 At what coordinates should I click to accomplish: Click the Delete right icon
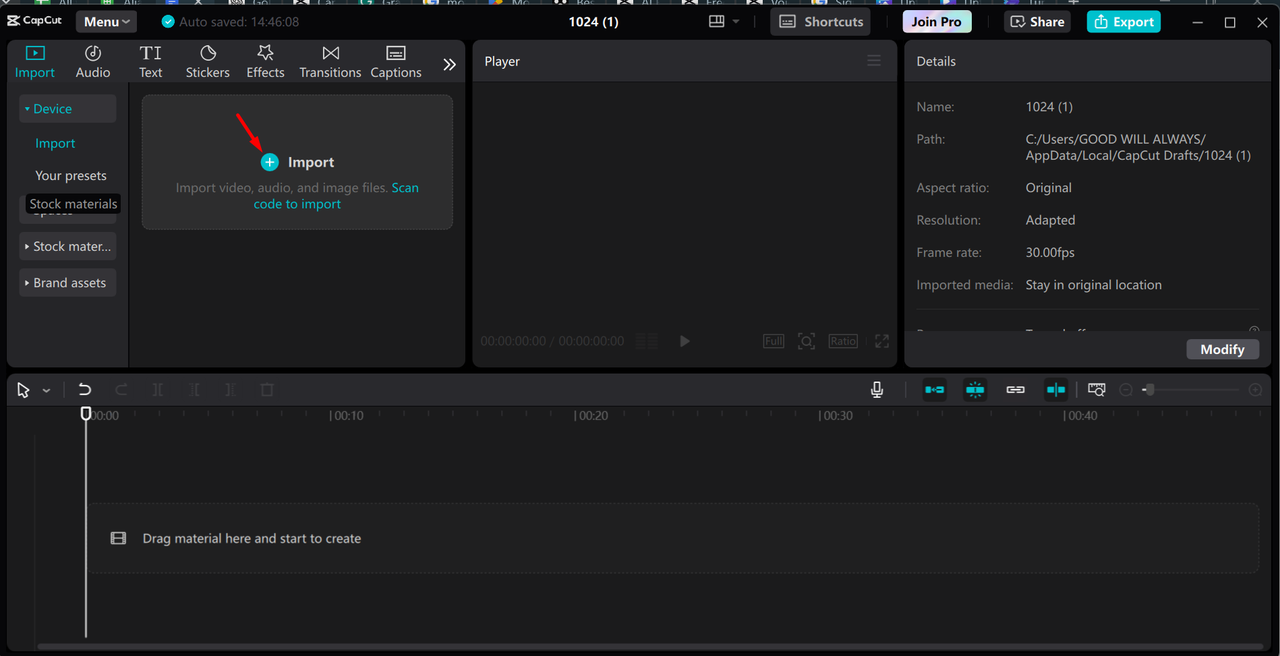(x=230, y=390)
